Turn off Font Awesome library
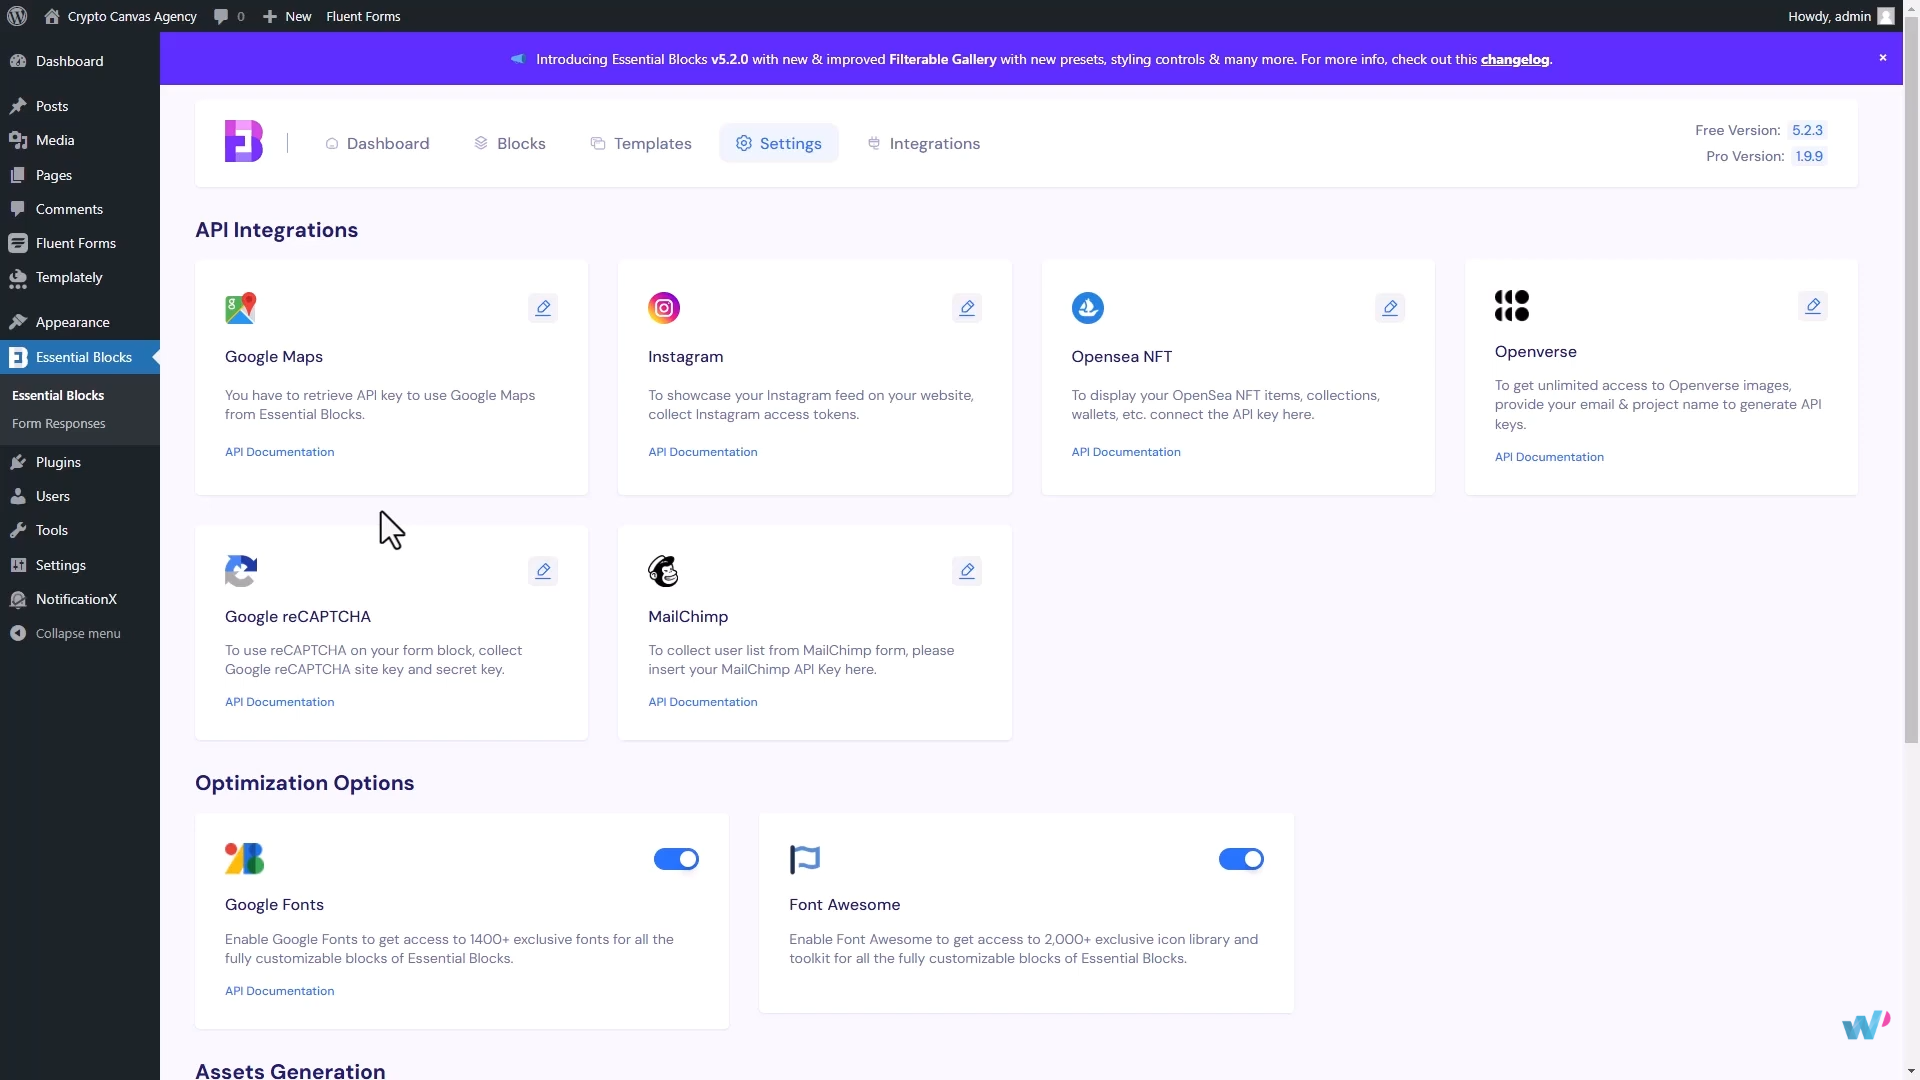1920x1080 pixels. click(x=1241, y=859)
